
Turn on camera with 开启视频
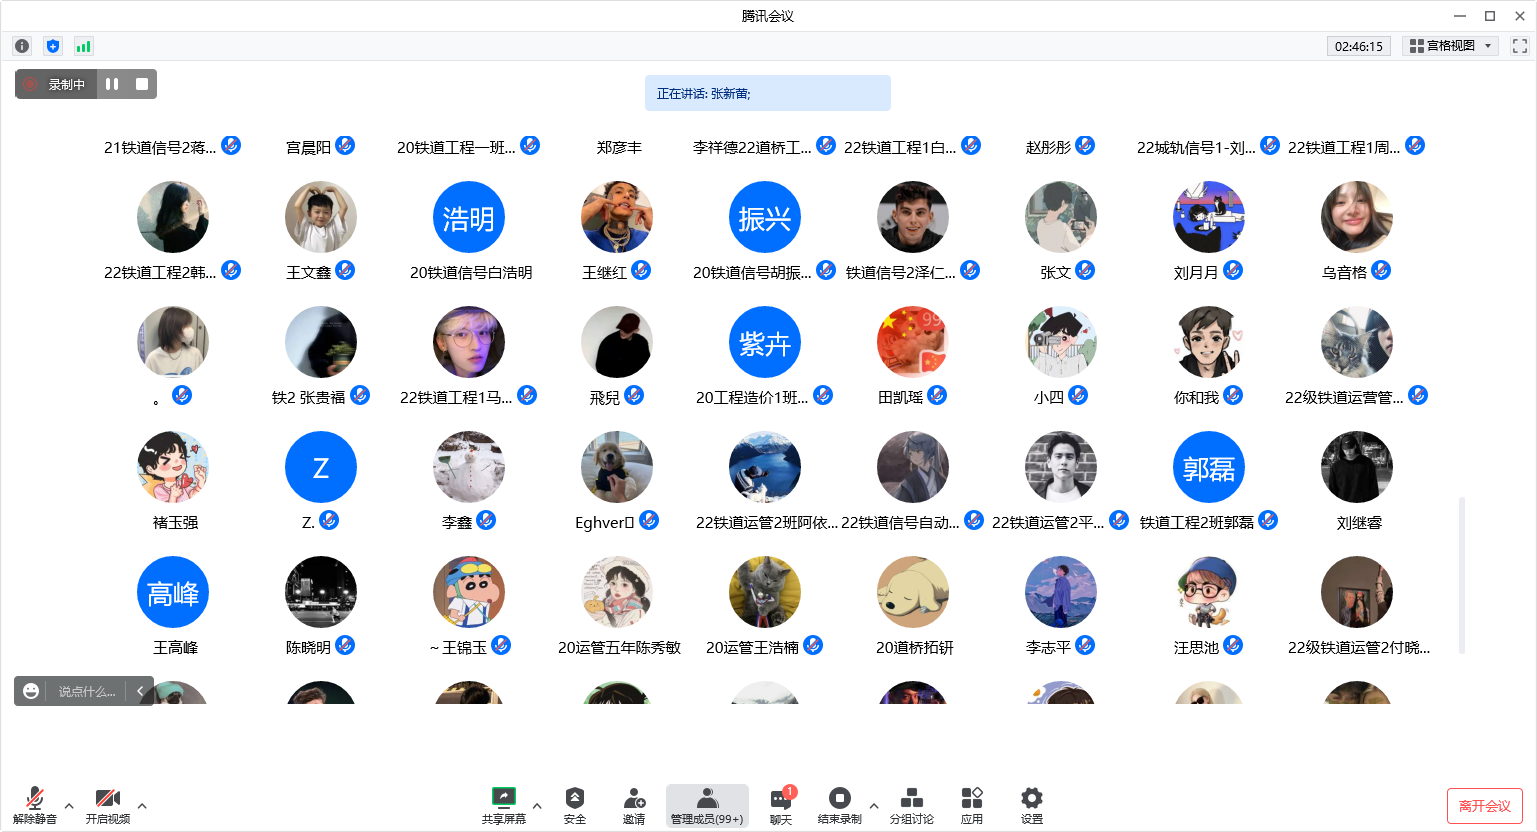[x=107, y=805]
